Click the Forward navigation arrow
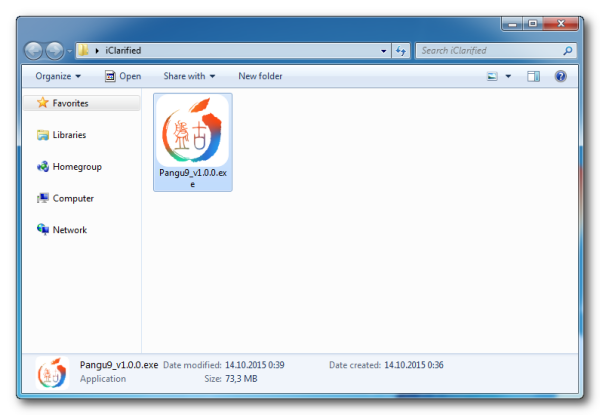The height and width of the screenshot is (415, 600). (55, 50)
